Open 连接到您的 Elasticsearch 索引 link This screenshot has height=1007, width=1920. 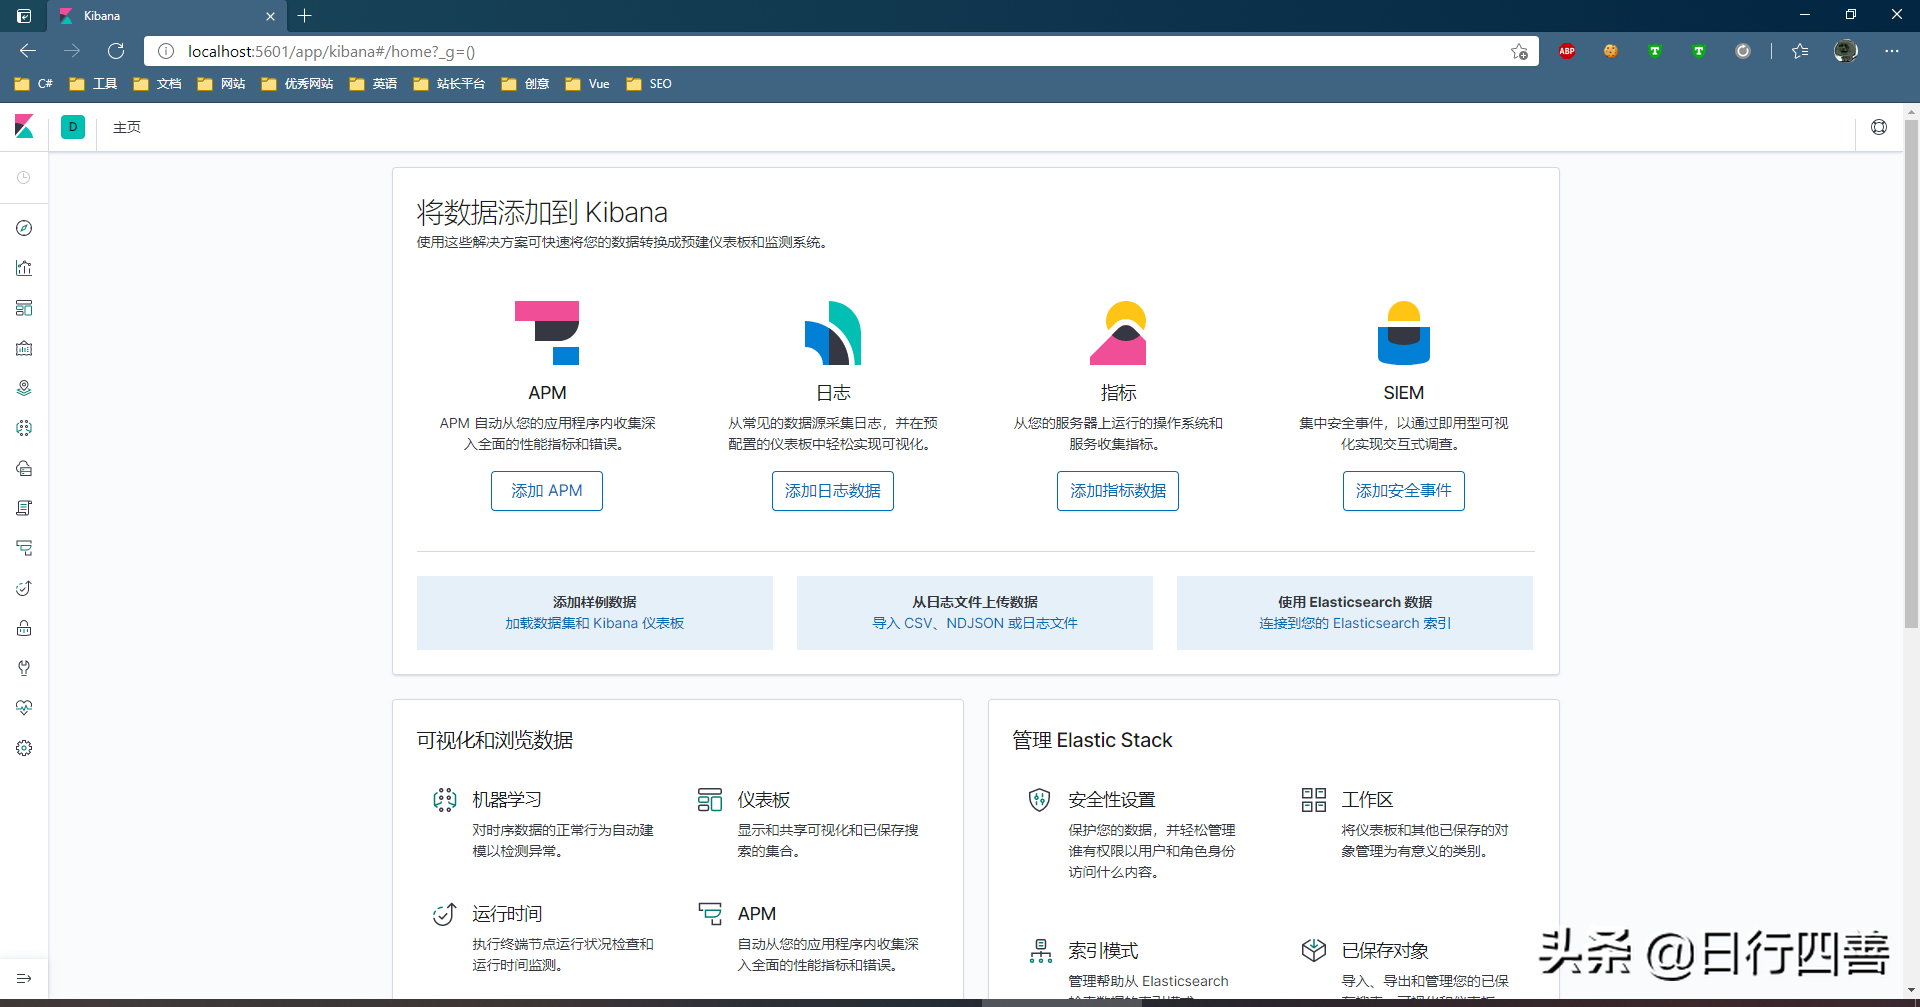pyautogui.click(x=1355, y=623)
